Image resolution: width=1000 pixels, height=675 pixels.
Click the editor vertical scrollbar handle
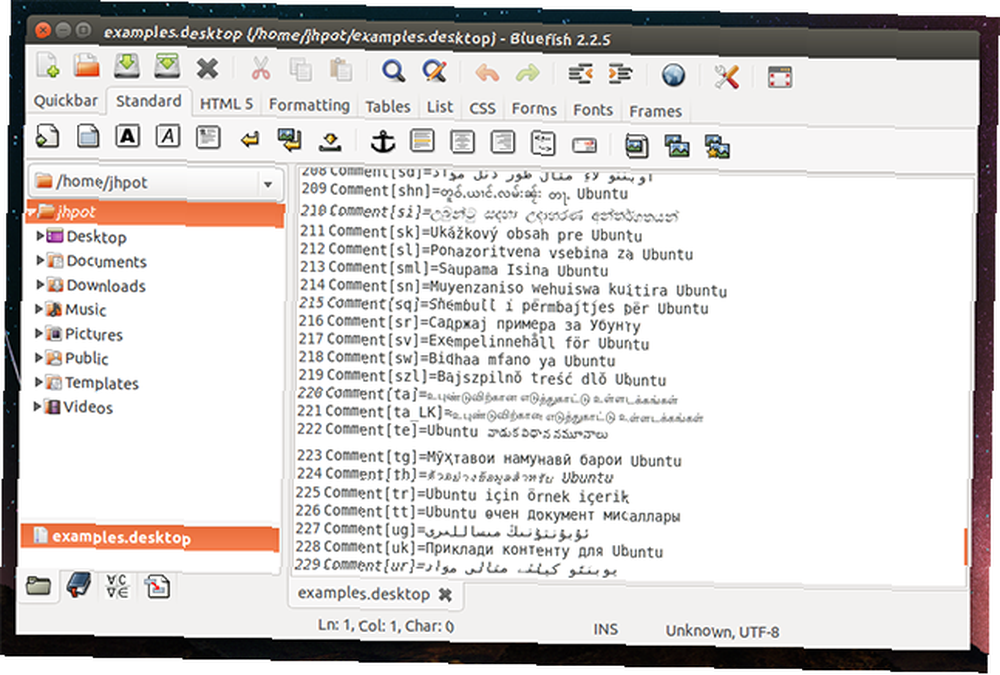coord(966,546)
